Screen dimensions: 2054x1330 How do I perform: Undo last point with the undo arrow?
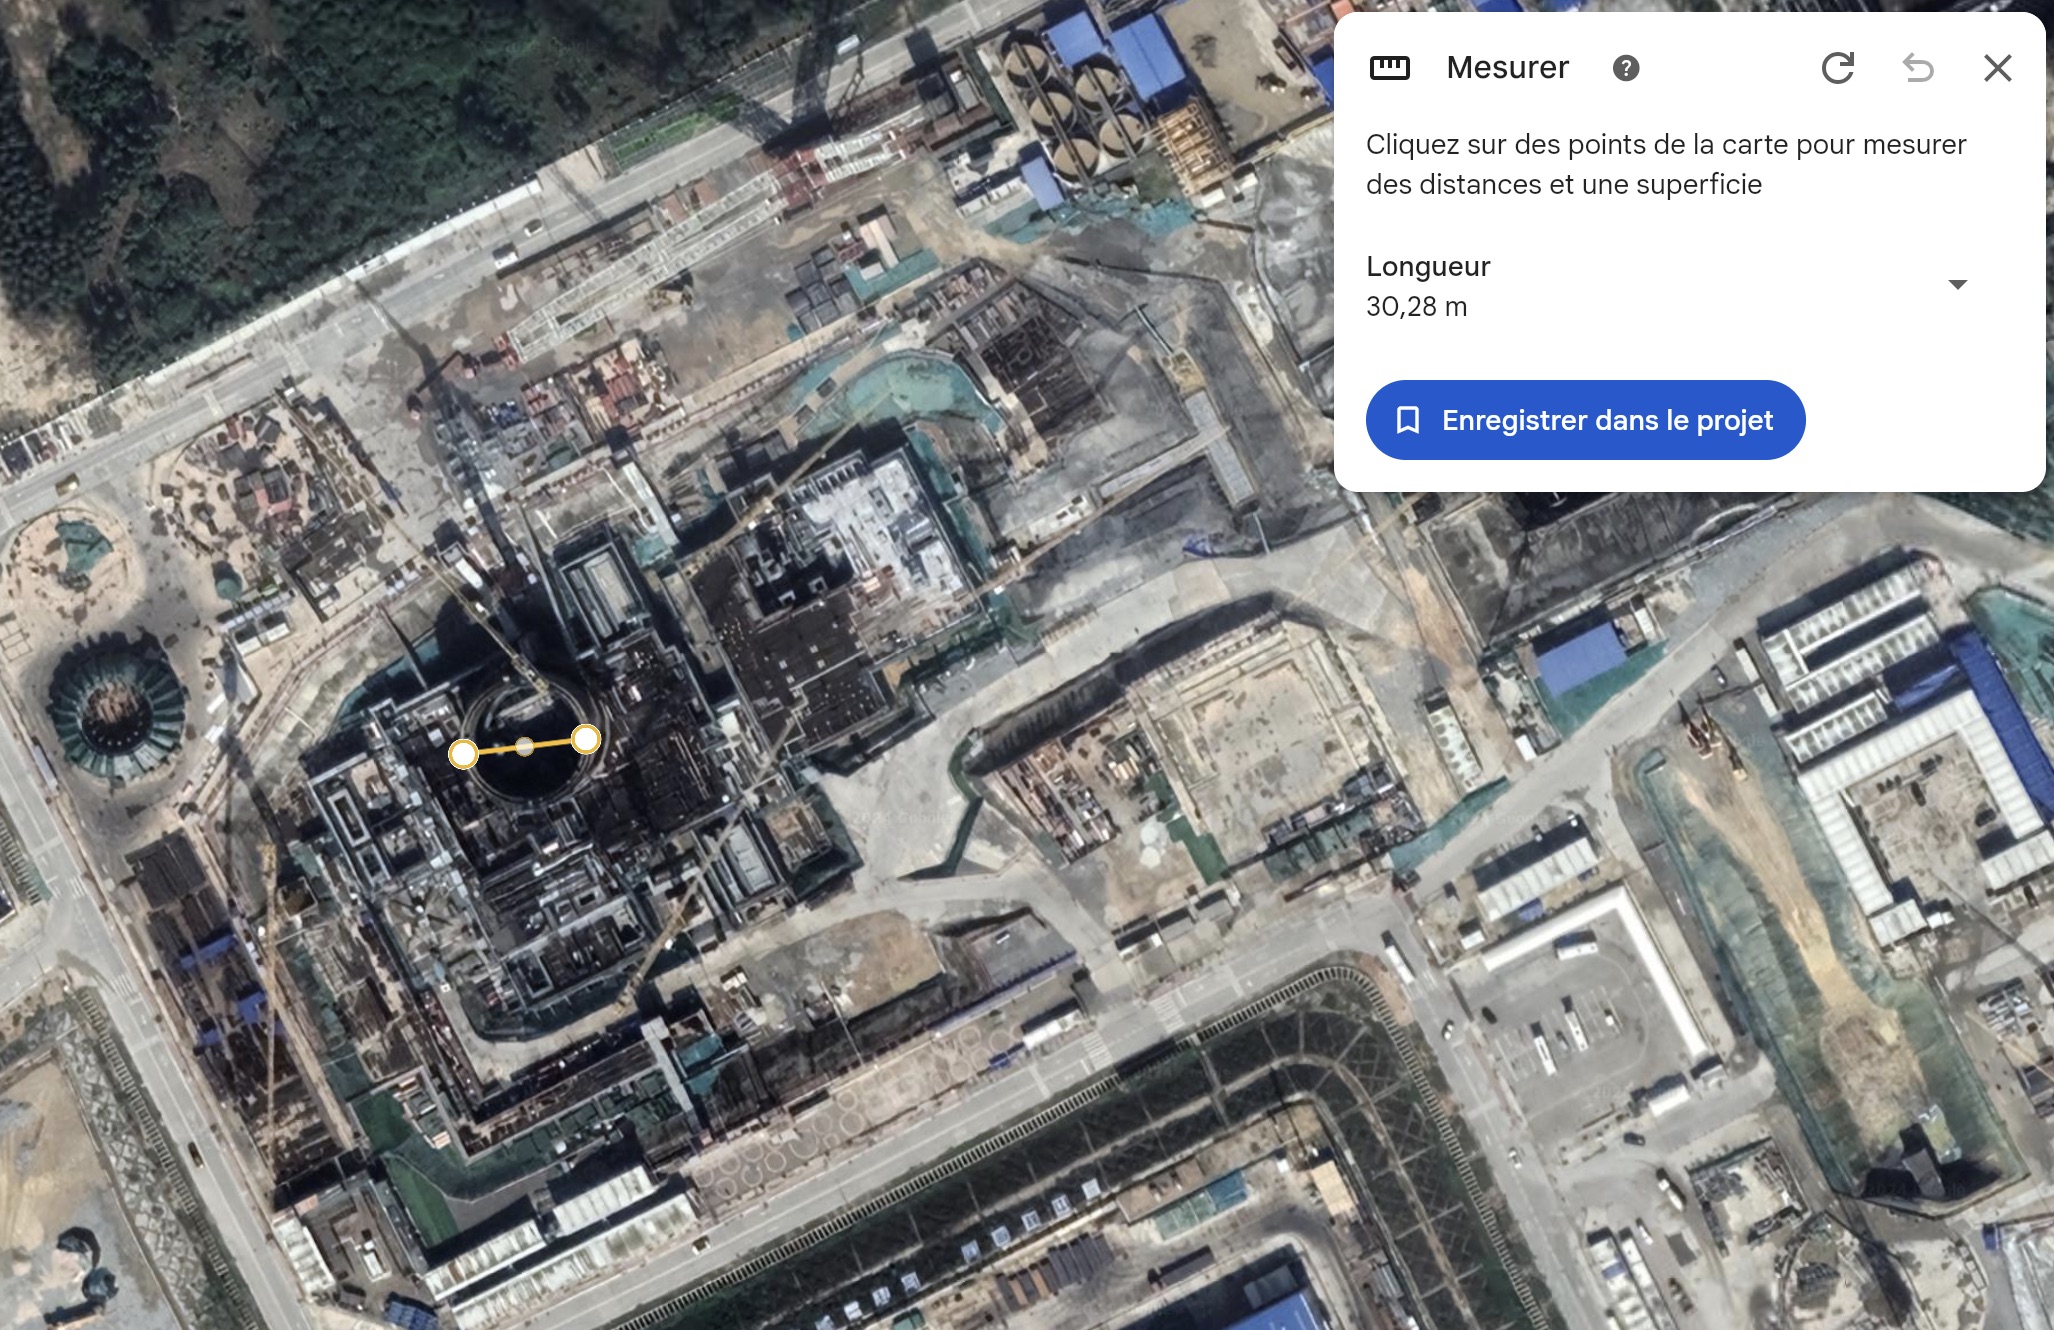coord(1918,68)
